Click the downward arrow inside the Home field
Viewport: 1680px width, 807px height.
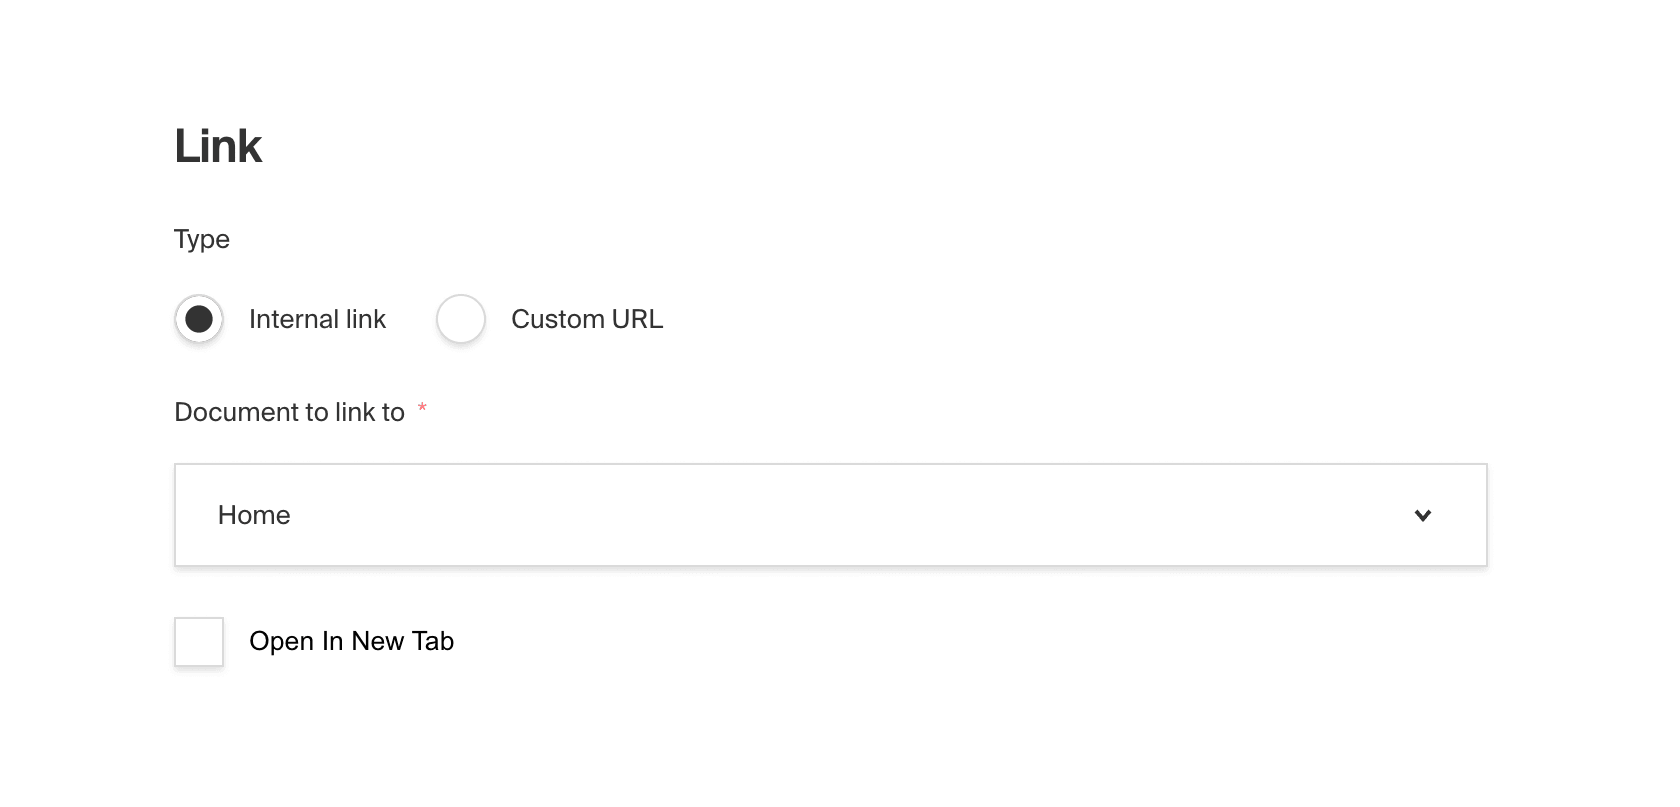coord(1423,515)
